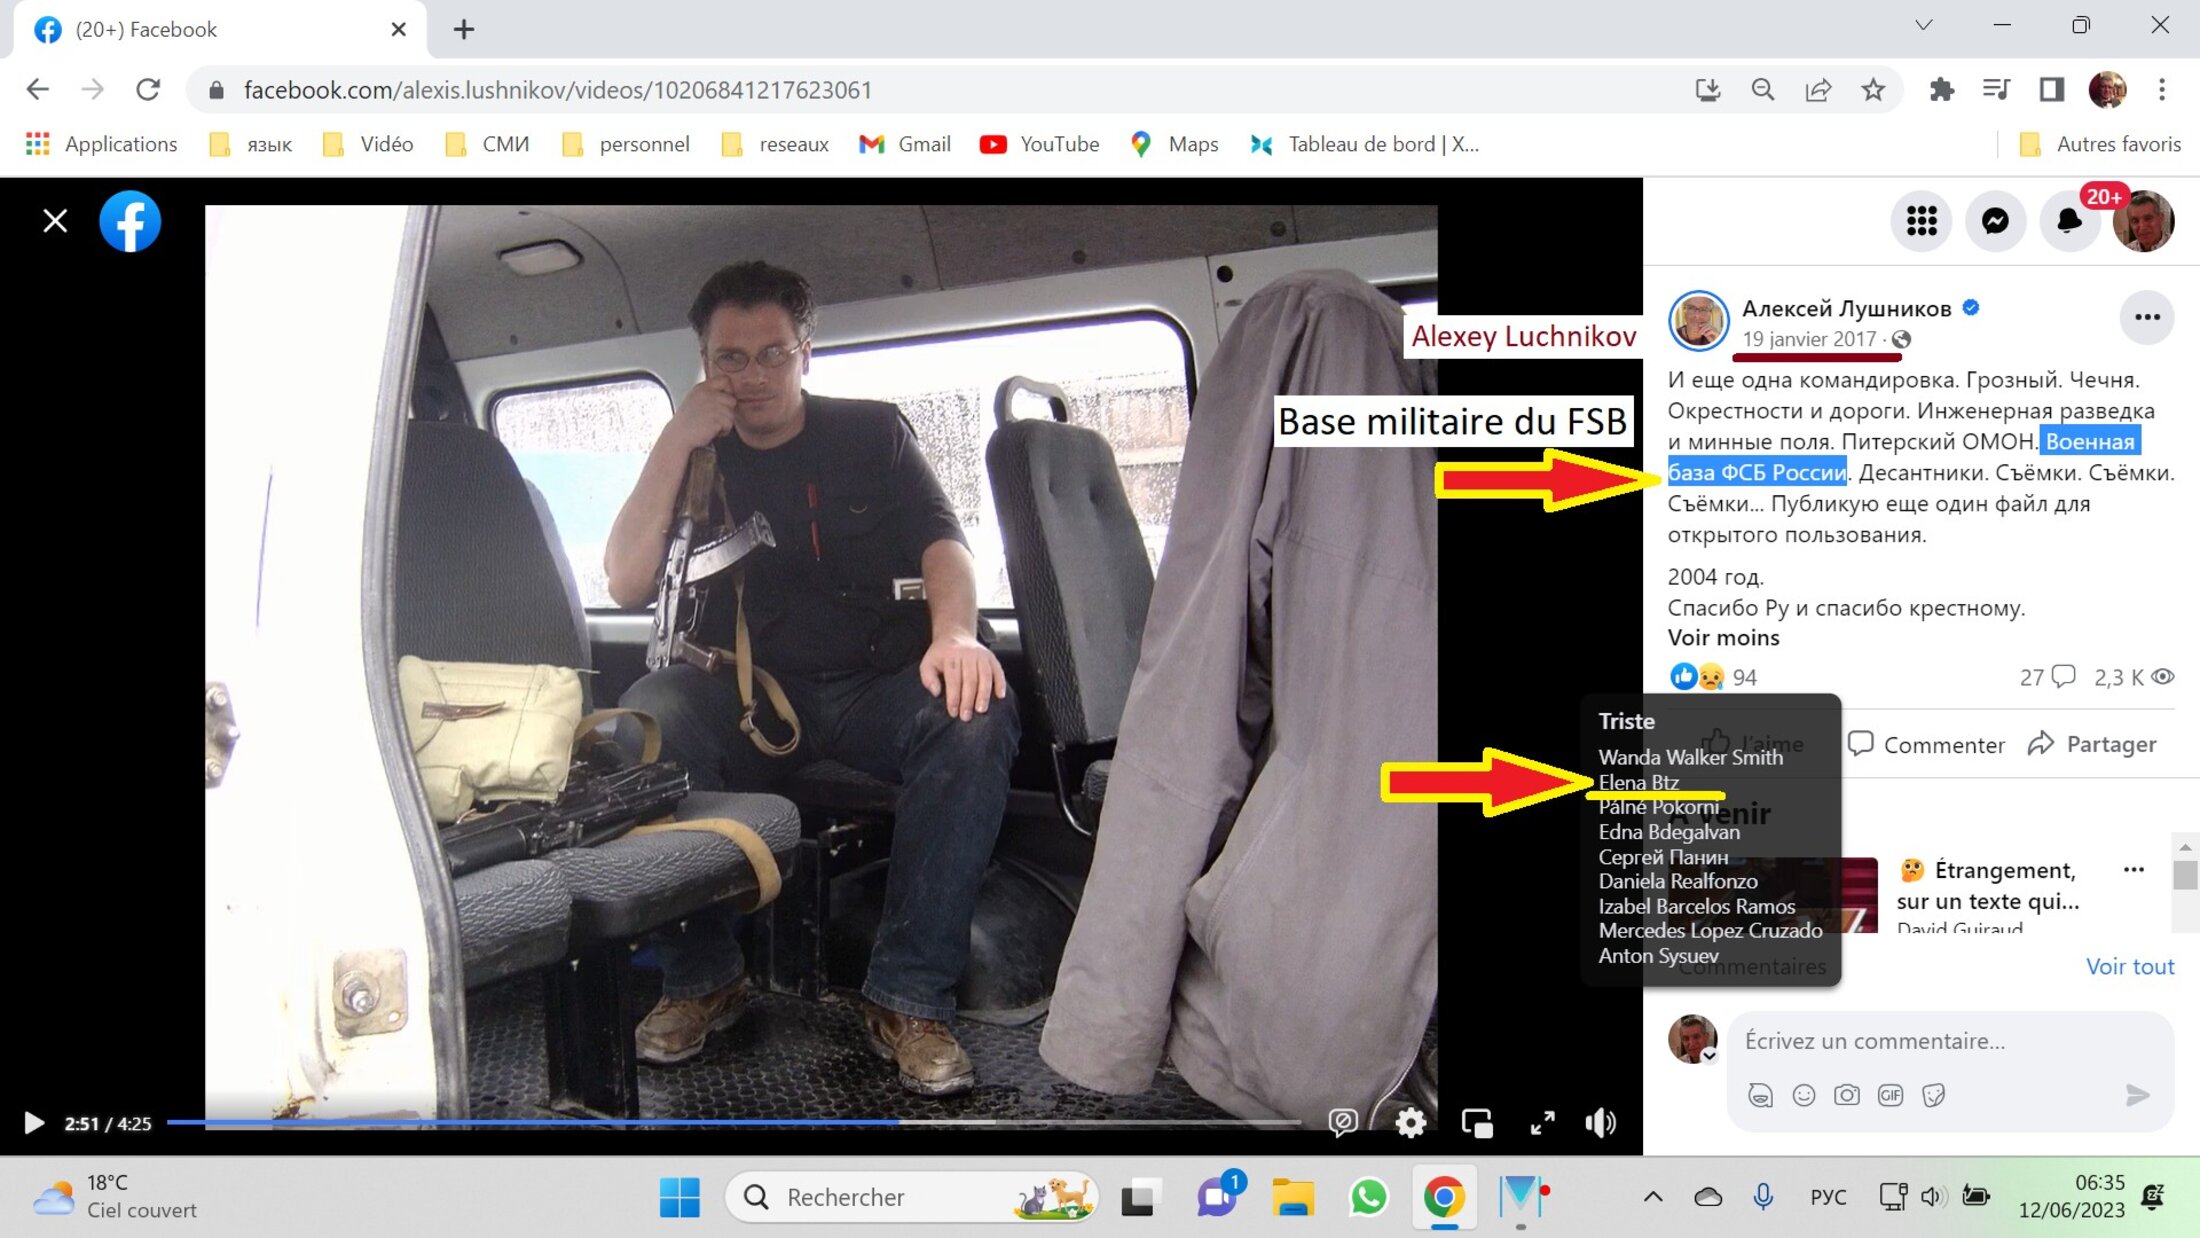Image resolution: width=2200 pixels, height=1238 pixels.
Task: Open options for the suggested video
Action: [x=2134, y=869]
